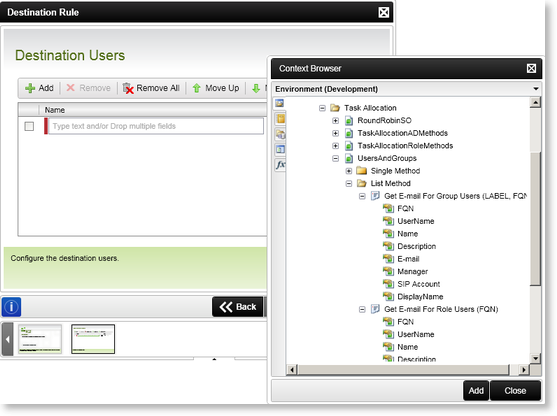Click the Move Down green arrow icon
The height and width of the screenshot is (416, 557).
(x=256, y=88)
